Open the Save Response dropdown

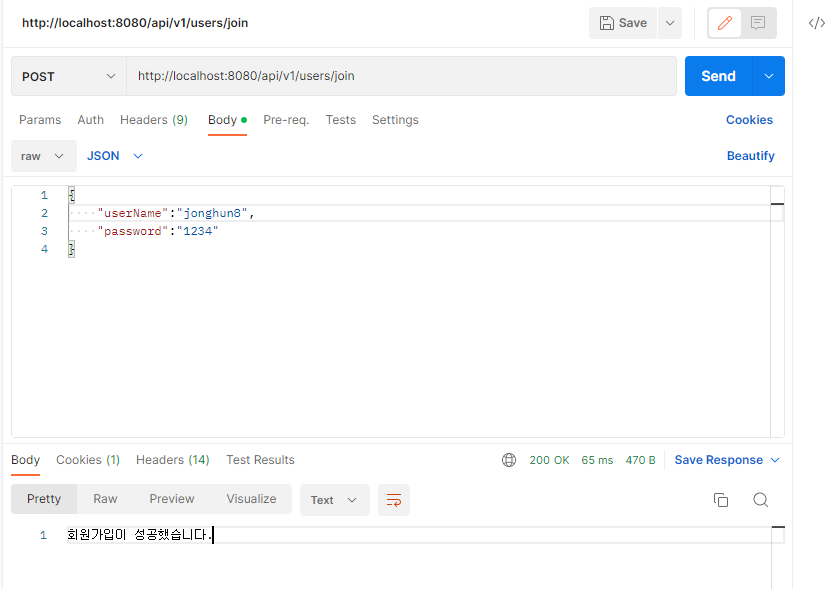727,460
